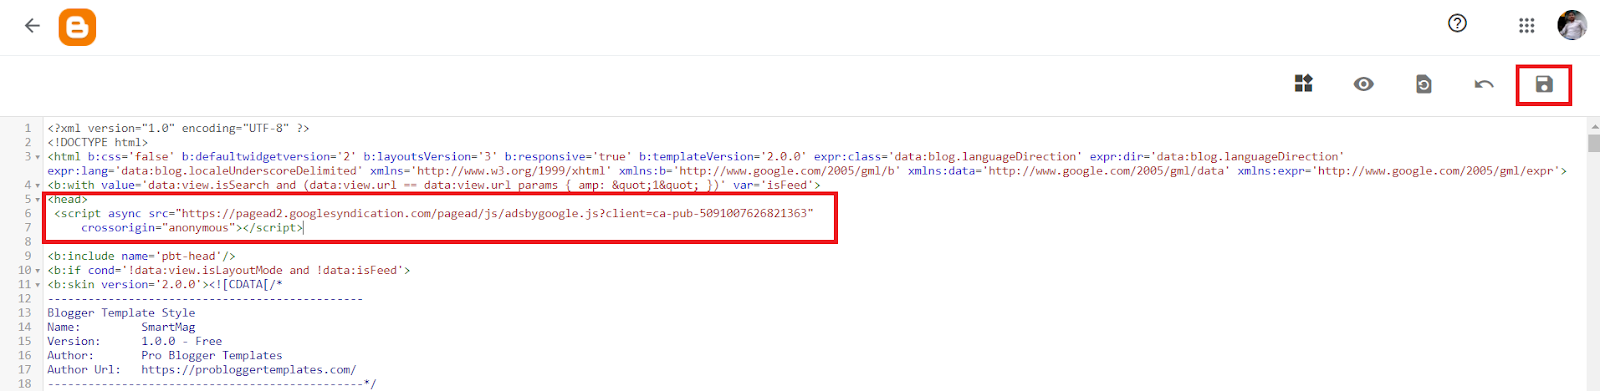The image size is (1600, 391).
Task: Click the vertical scrollbar thumb of the editor
Action: (1593, 142)
